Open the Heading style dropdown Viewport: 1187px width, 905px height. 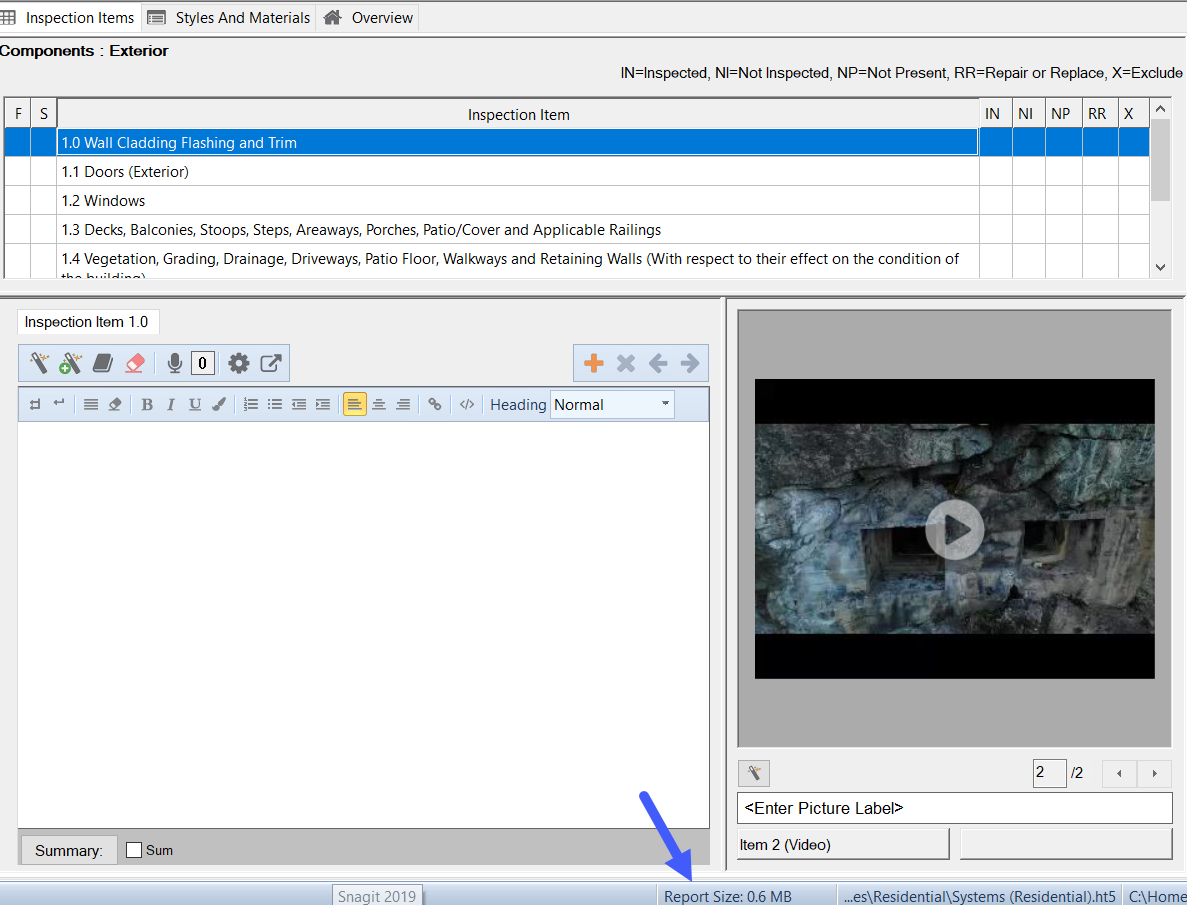pyautogui.click(x=612, y=405)
